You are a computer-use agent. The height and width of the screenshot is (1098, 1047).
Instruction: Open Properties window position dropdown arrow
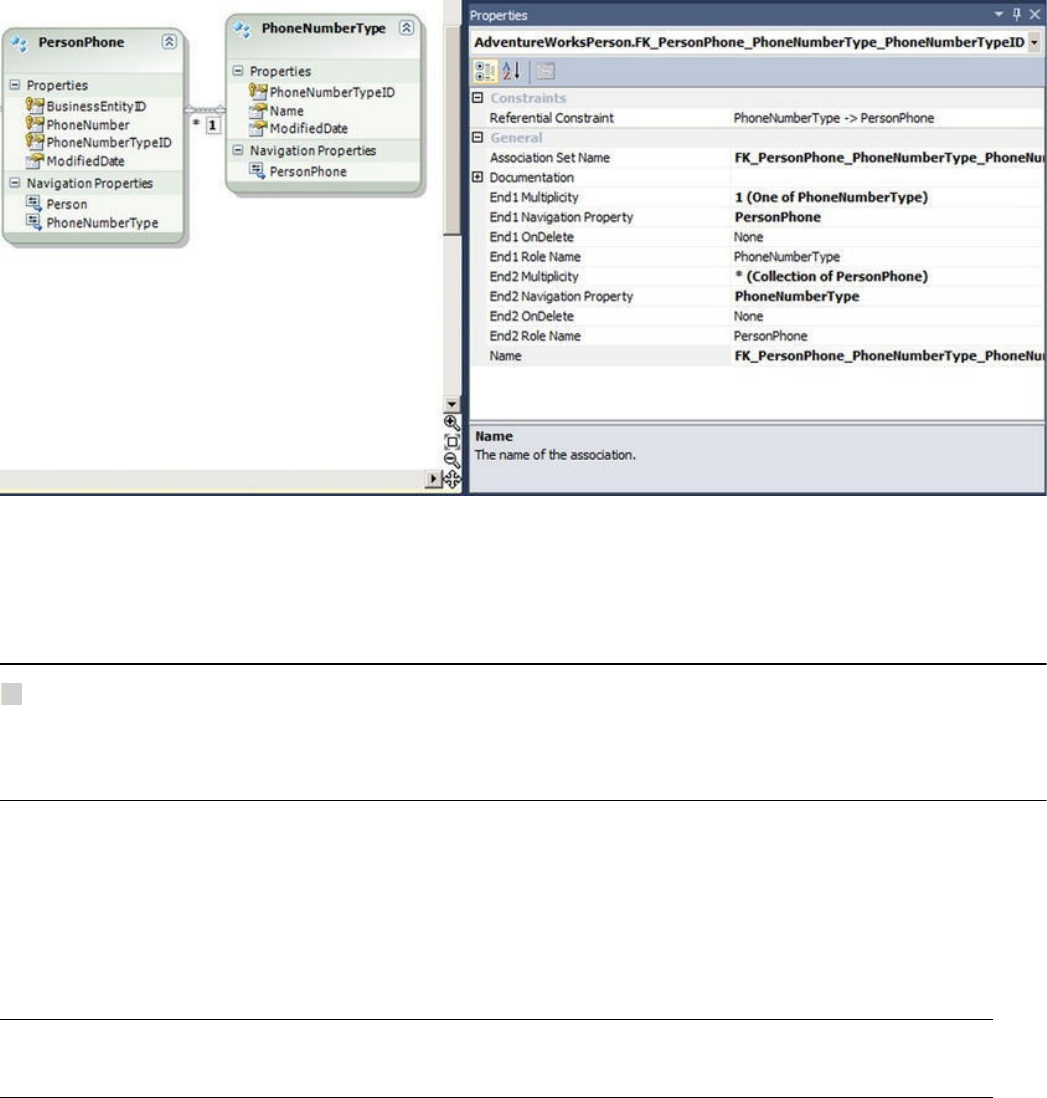click(999, 14)
